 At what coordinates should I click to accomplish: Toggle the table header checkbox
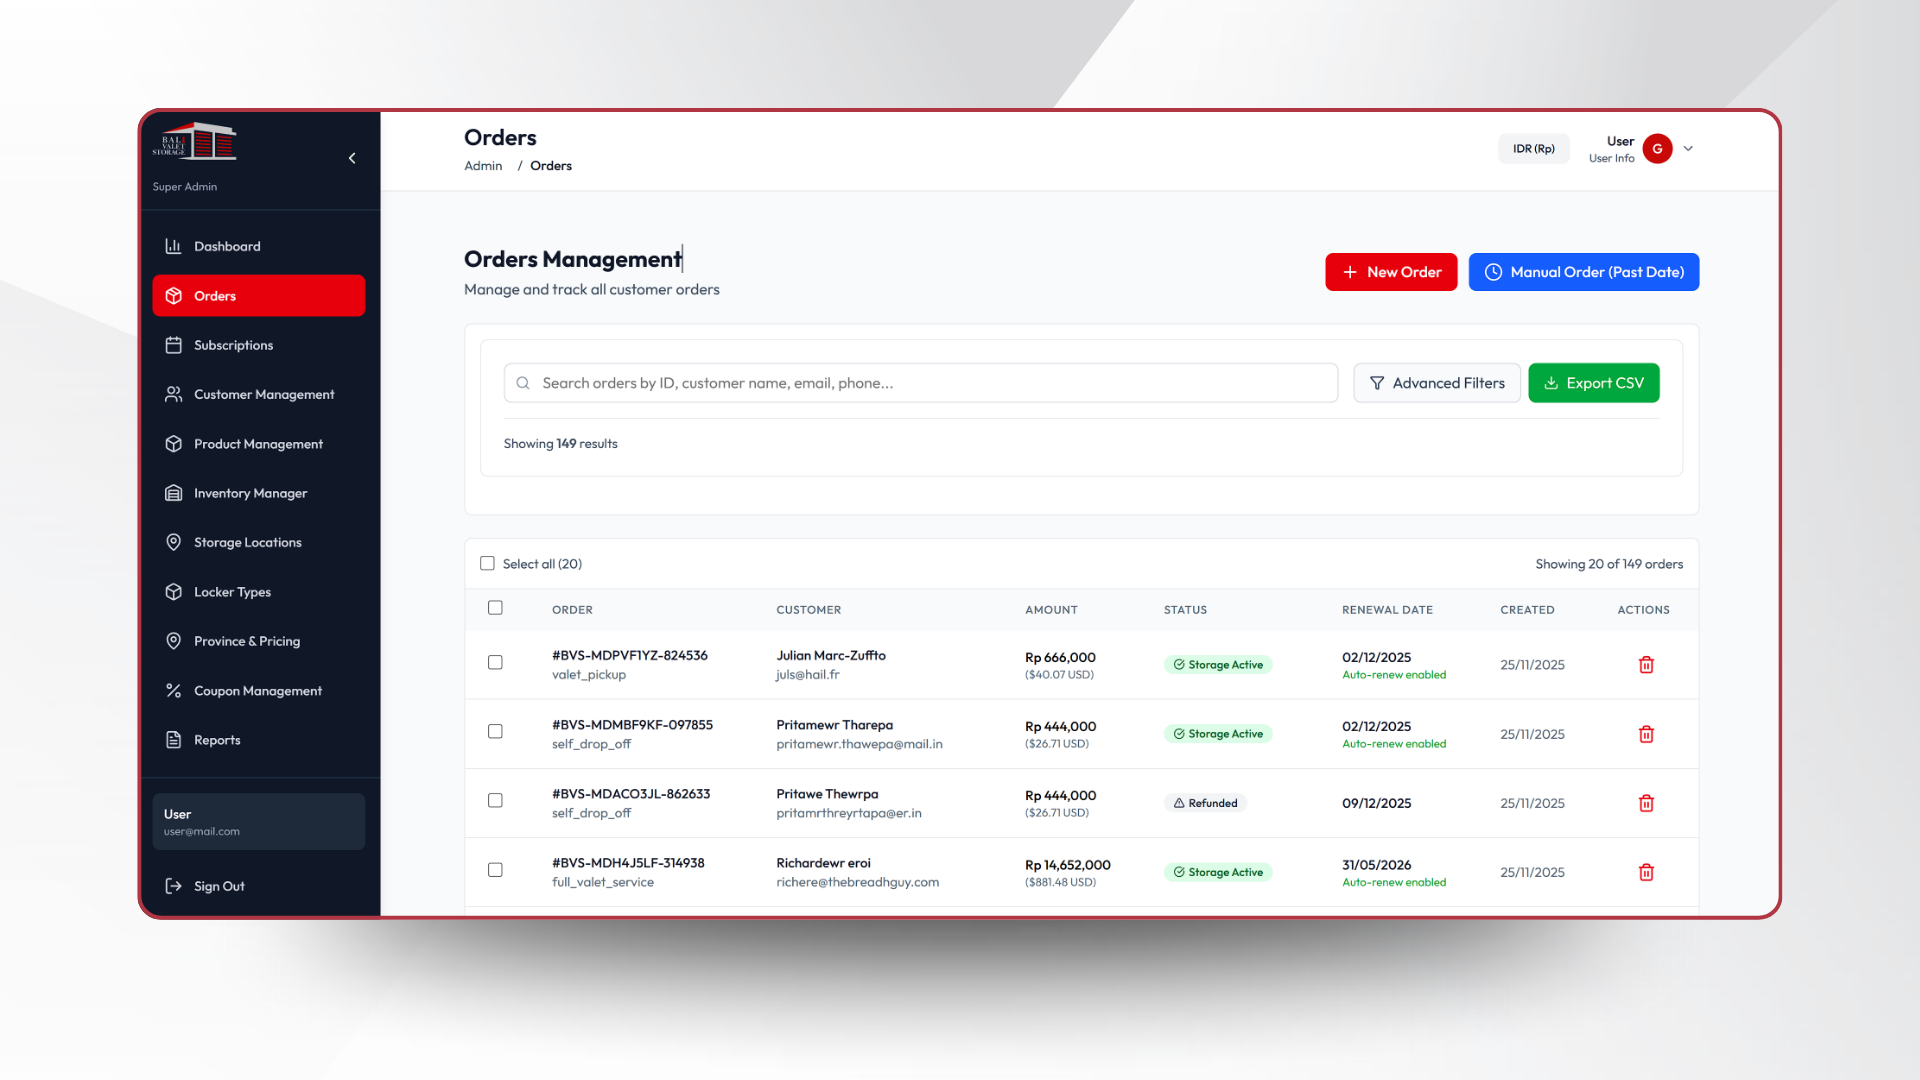(x=495, y=608)
